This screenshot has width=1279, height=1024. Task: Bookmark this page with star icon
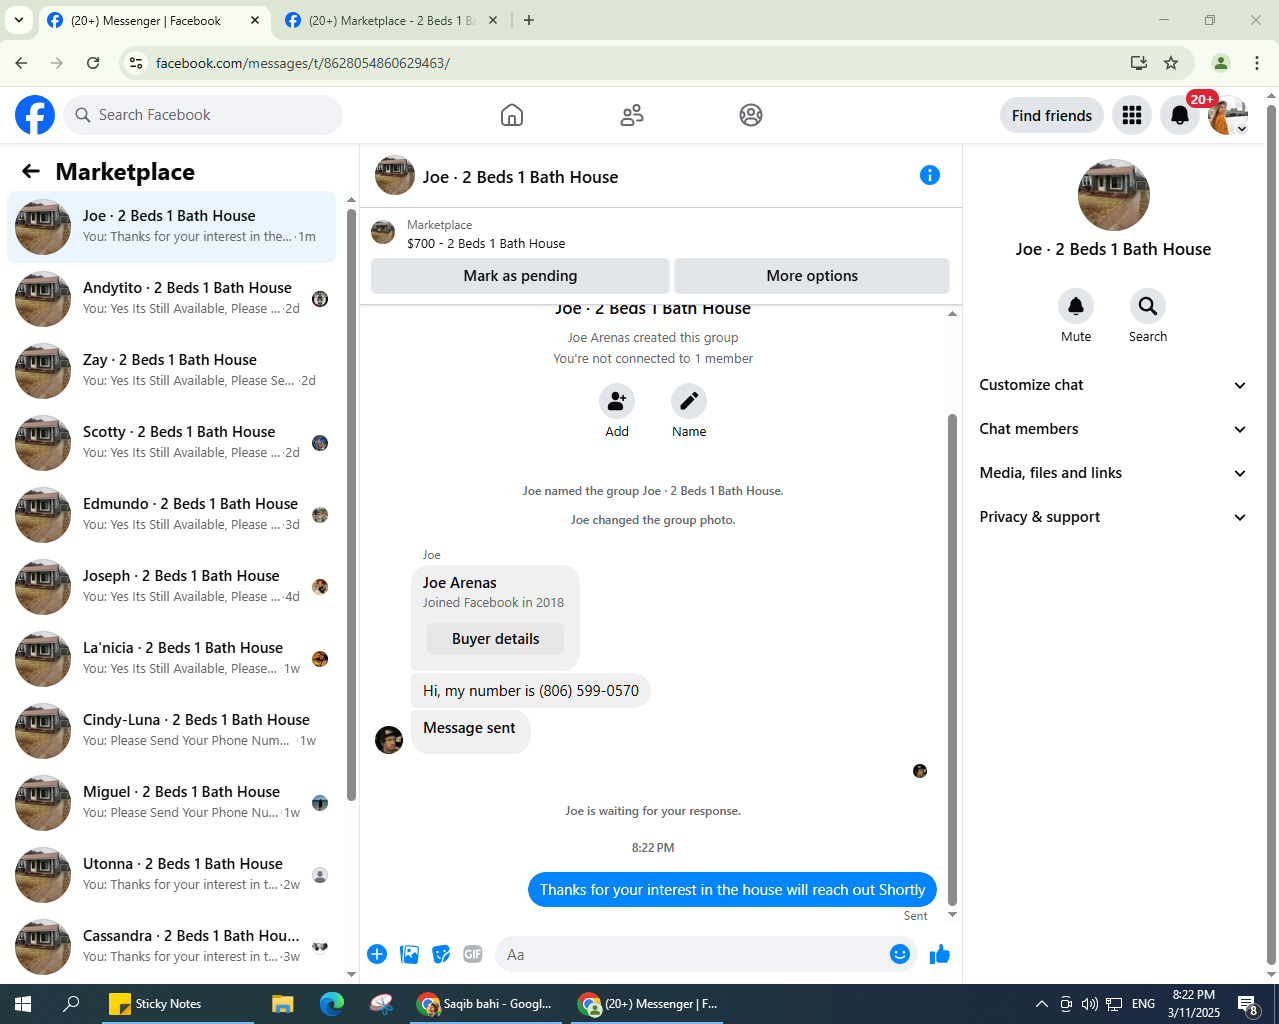coord(1171,63)
